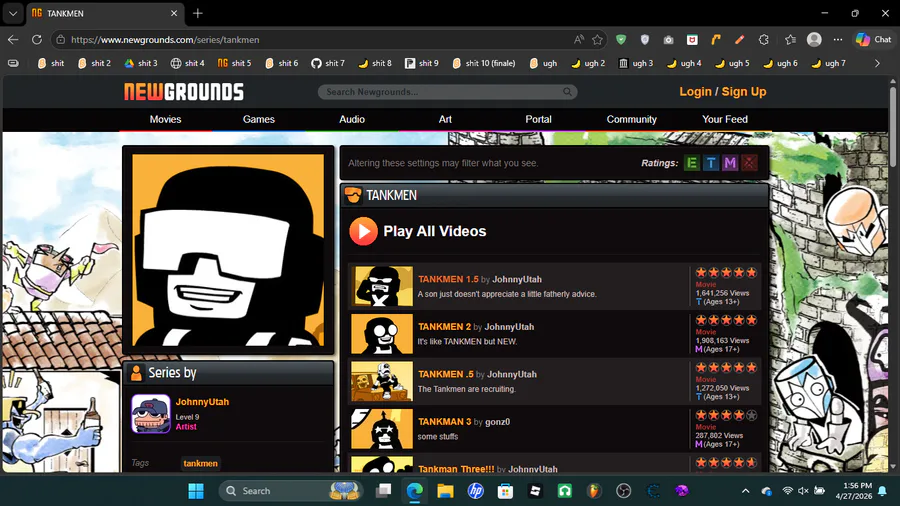Open the Community menu

click(x=631, y=119)
